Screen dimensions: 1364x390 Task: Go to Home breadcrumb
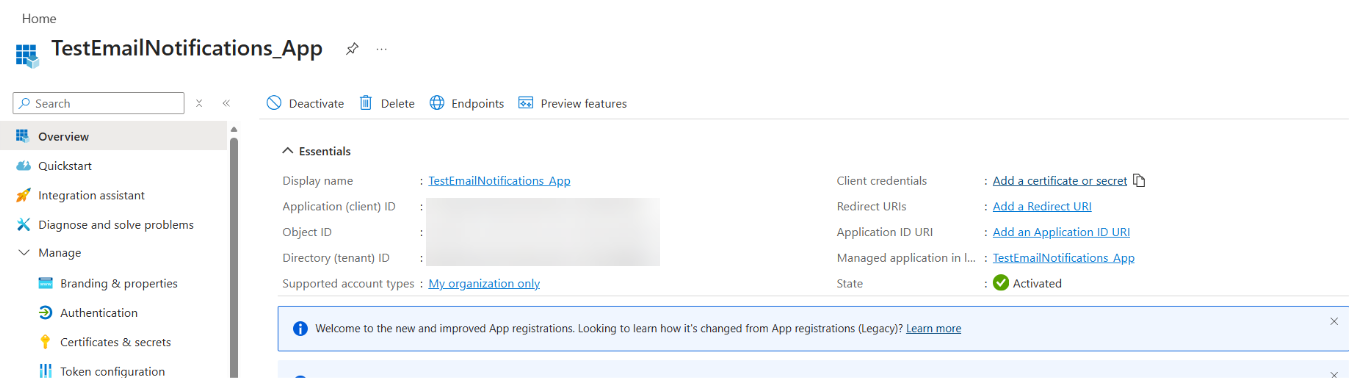[39, 19]
